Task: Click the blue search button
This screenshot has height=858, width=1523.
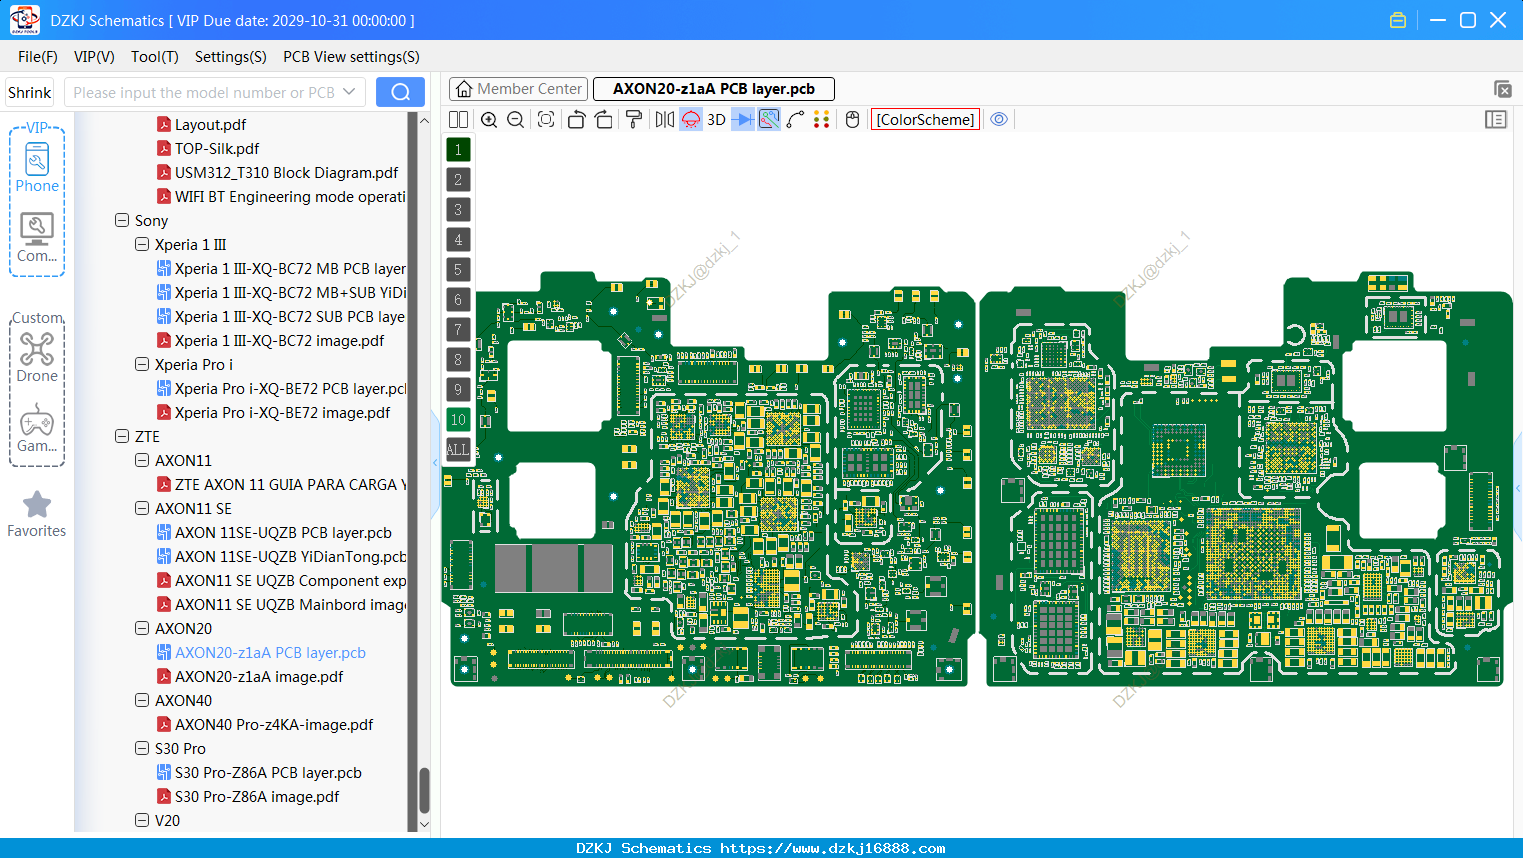Action: 400,92
